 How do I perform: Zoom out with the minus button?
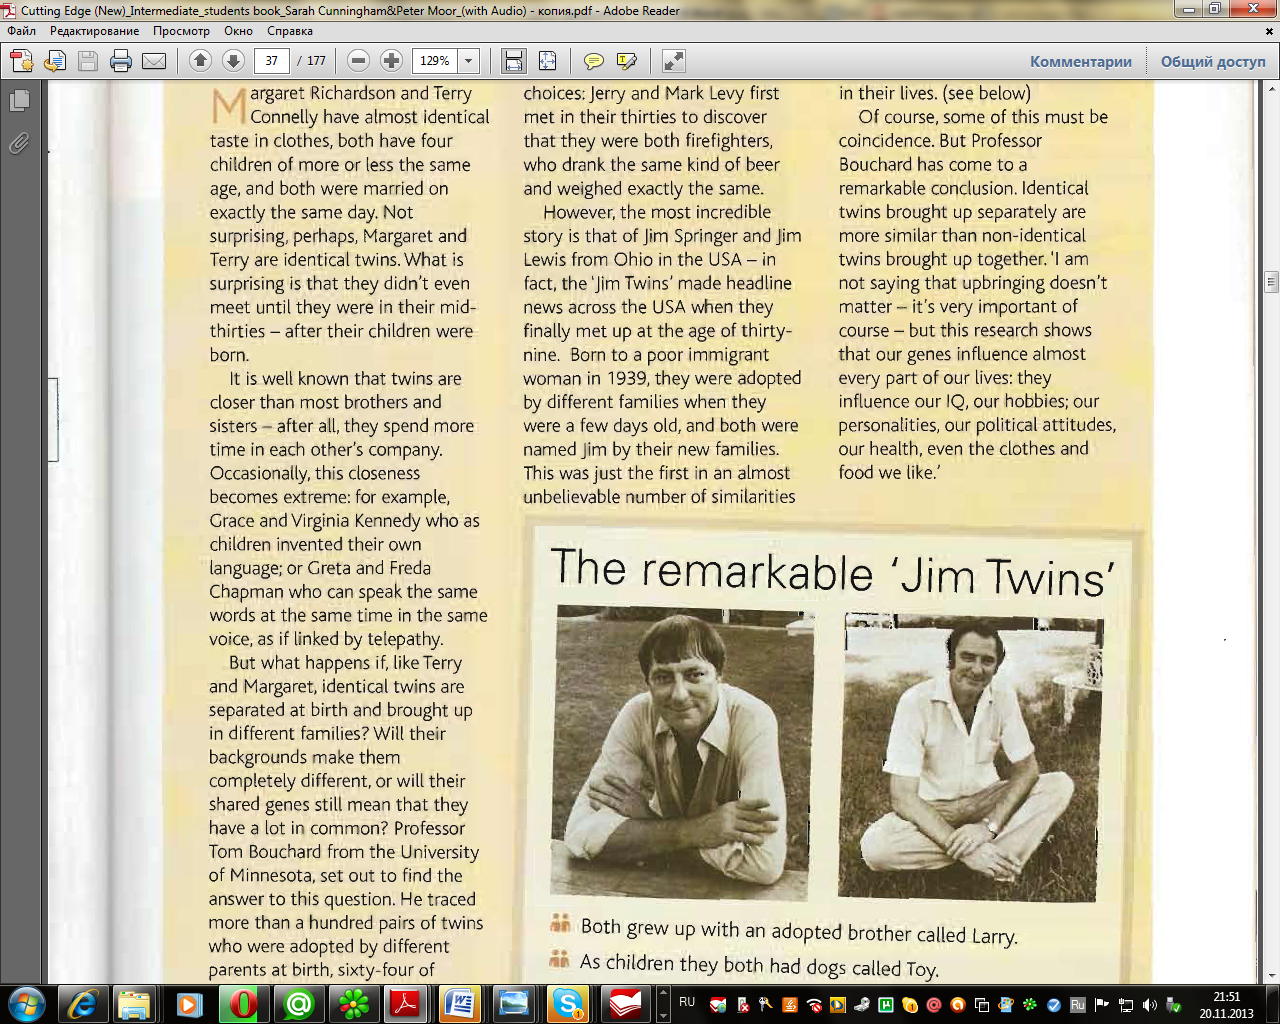(359, 61)
